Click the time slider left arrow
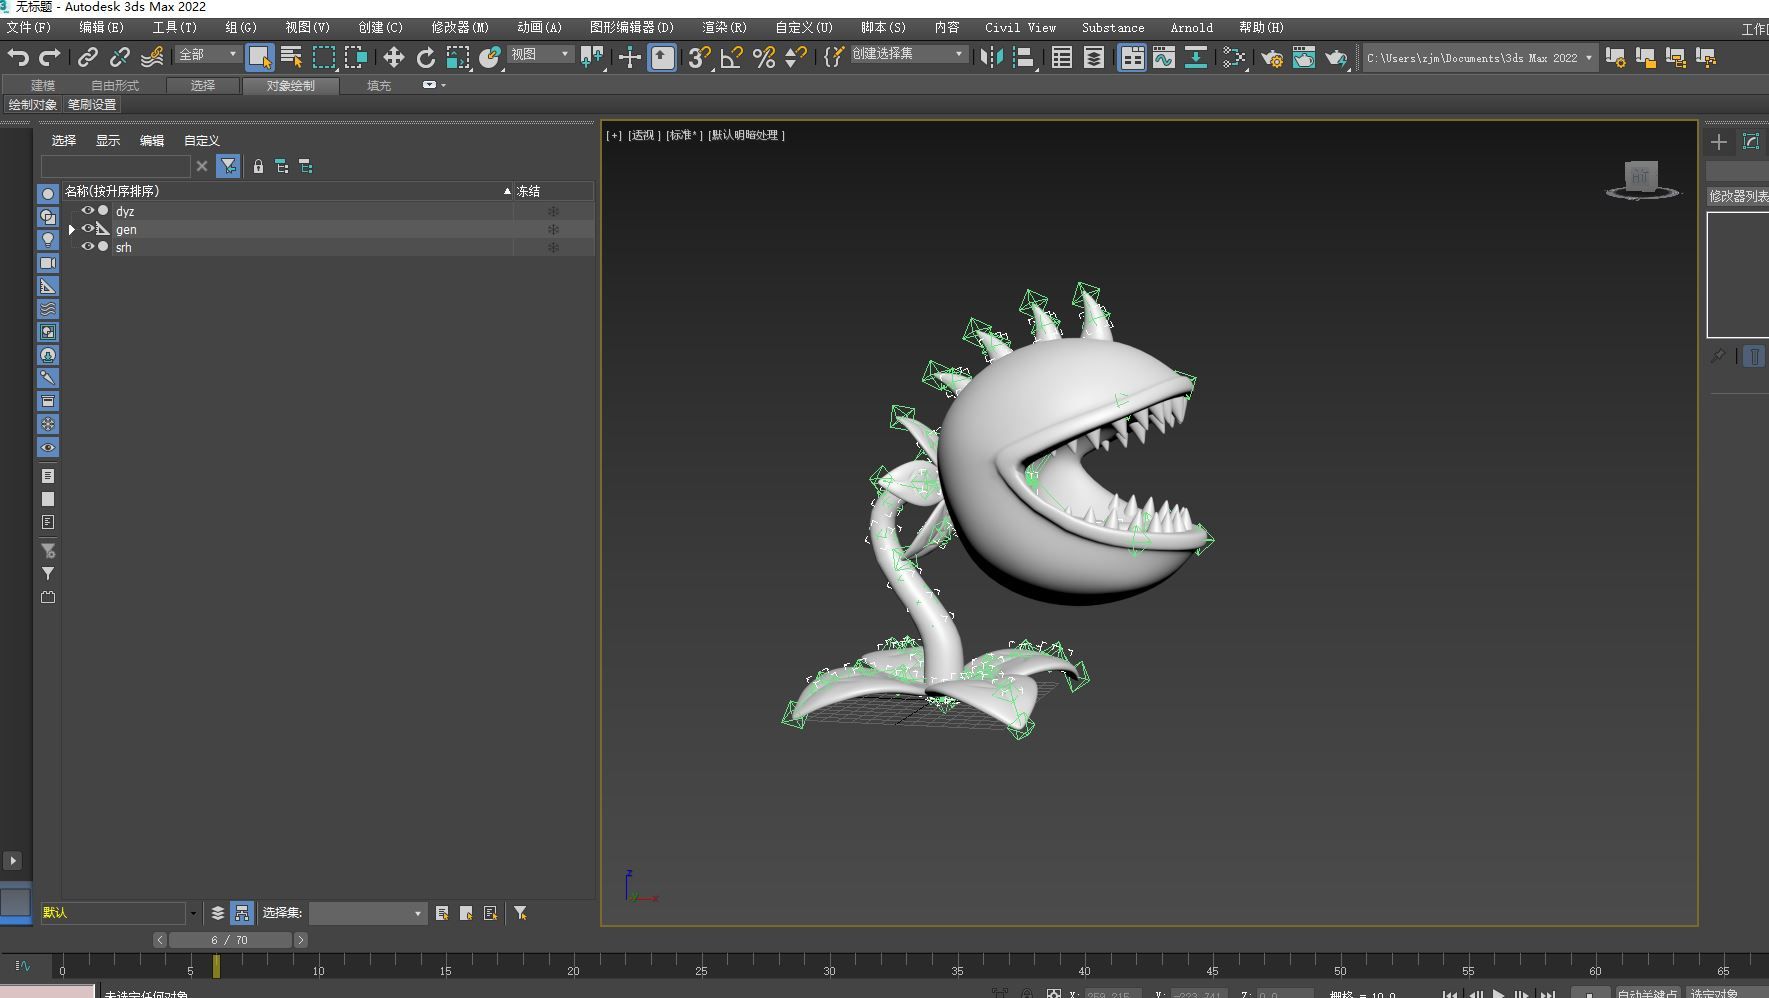The width and height of the screenshot is (1769, 998). (160, 940)
